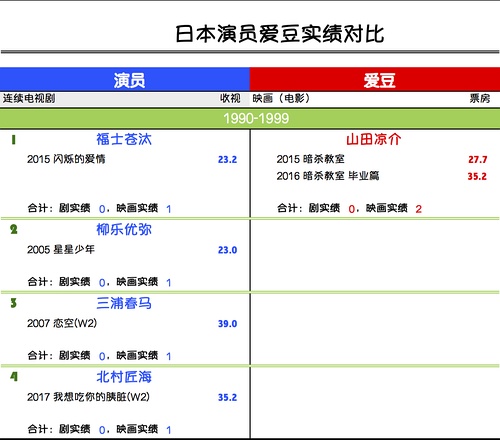The height and width of the screenshot is (440, 500).
Task: Click the 合计 summary under 北村匠海
Action: click(x=99, y=429)
